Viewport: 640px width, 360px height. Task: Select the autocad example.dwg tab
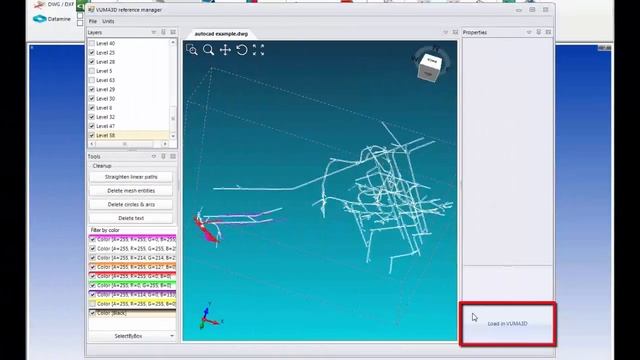pyautogui.click(x=221, y=34)
